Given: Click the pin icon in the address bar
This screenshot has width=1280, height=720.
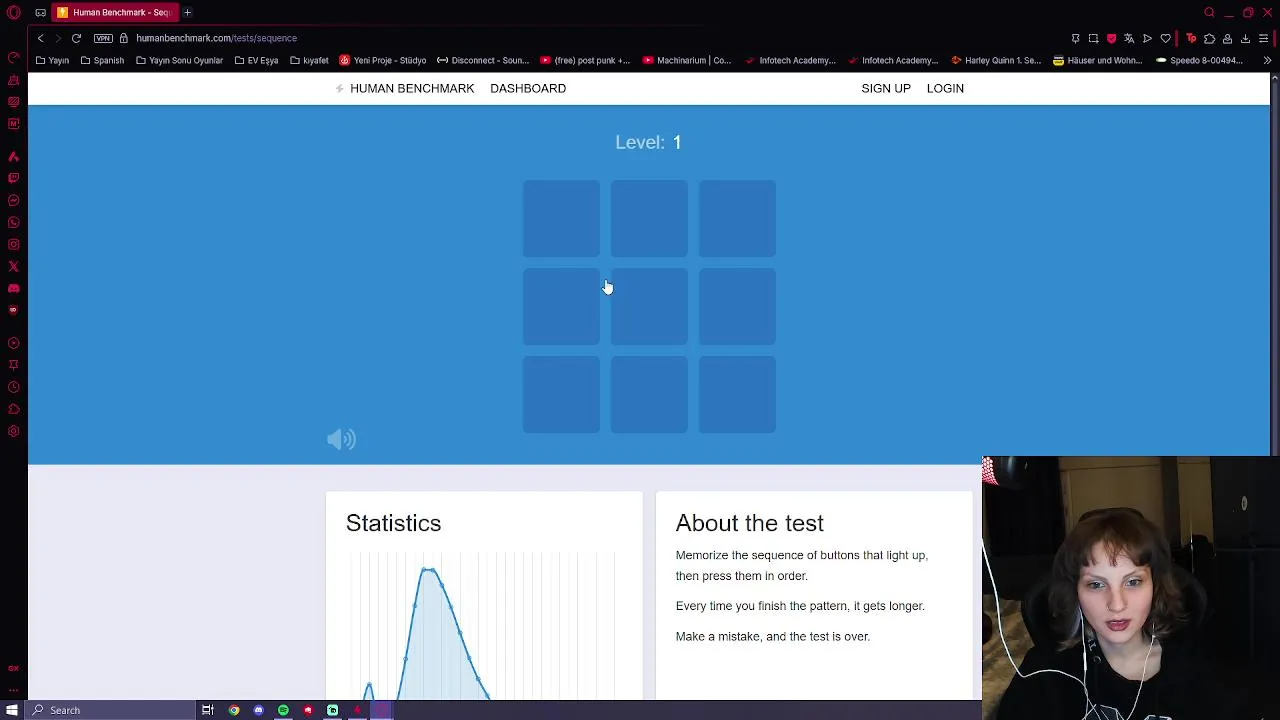Looking at the screenshot, I should [1075, 38].
